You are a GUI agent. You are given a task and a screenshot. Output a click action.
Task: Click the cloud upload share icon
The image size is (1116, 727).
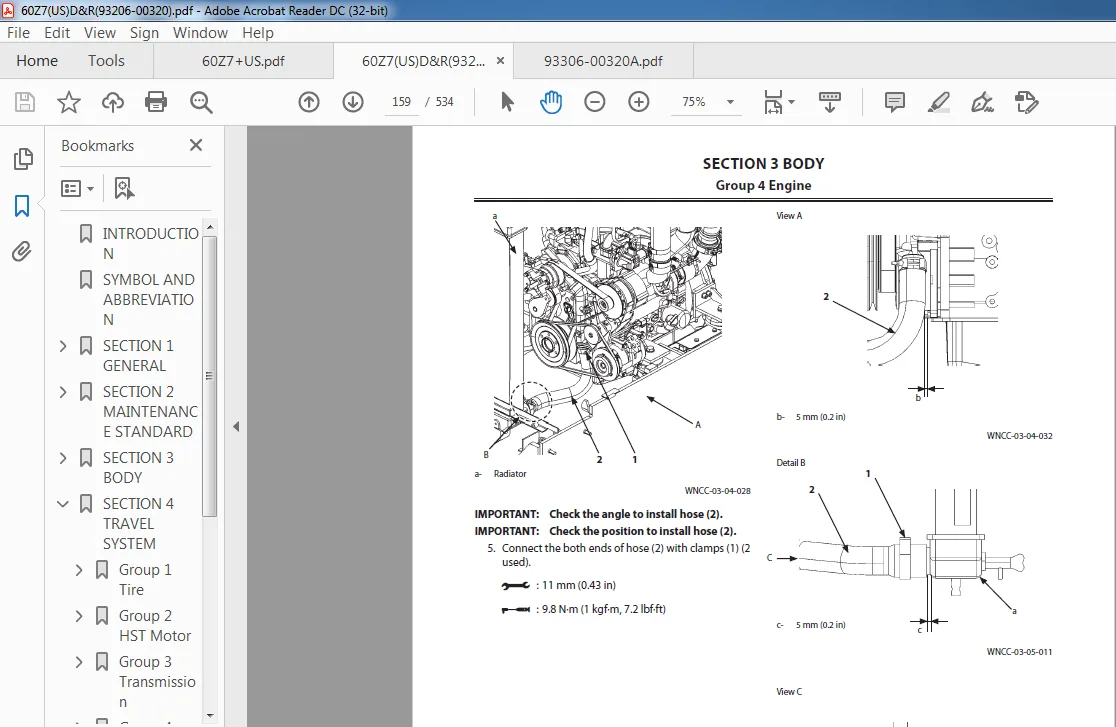pyautogui.click(x=112, y=102)
